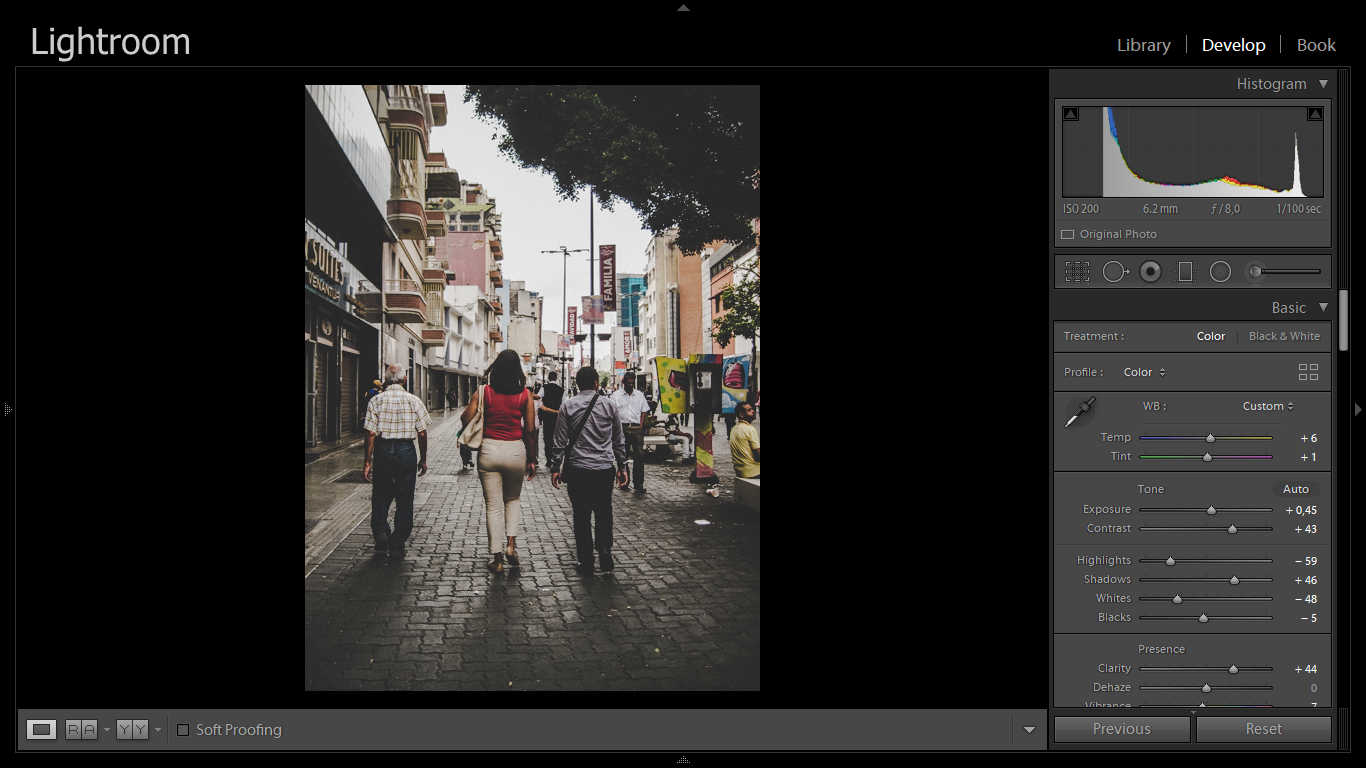Switch to Loupe view mode
Image resolution: width=1366 pixels, height=768 pixels.
pyautogui.click(x=41, y=730)
